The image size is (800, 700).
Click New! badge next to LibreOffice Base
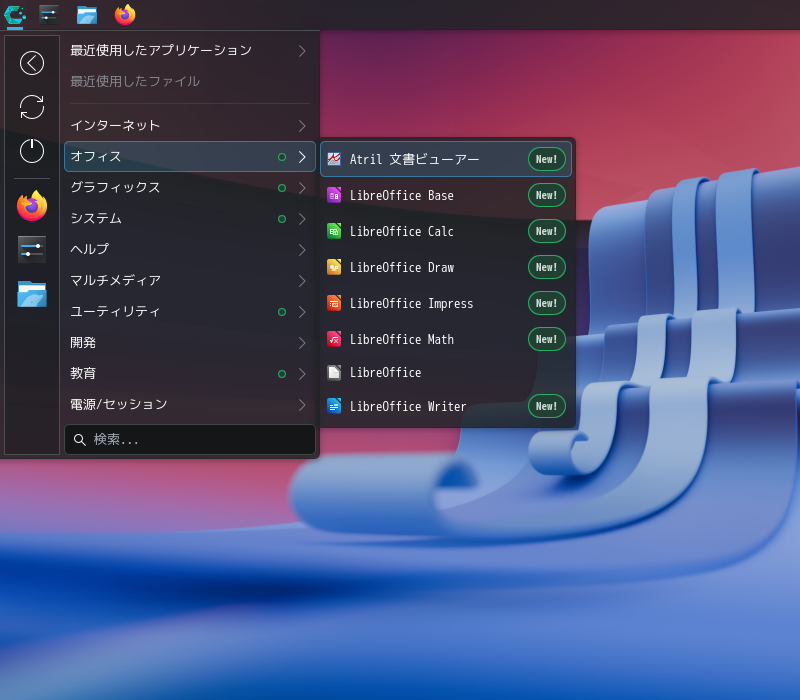pyautogui.click(x=546, y=195)
